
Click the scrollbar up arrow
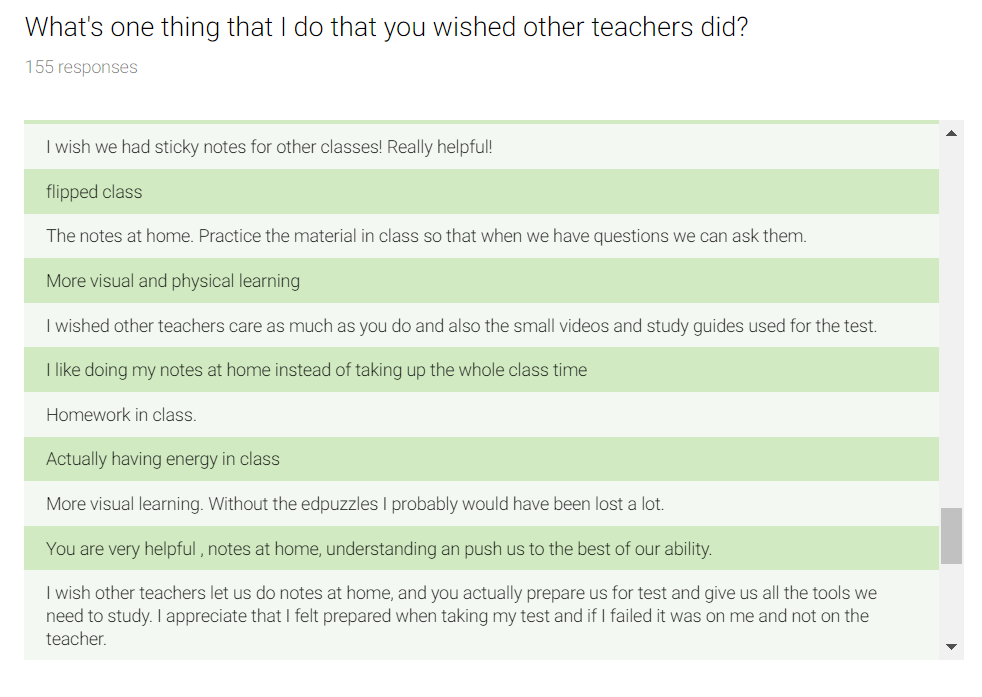click(x=951, y=133)
